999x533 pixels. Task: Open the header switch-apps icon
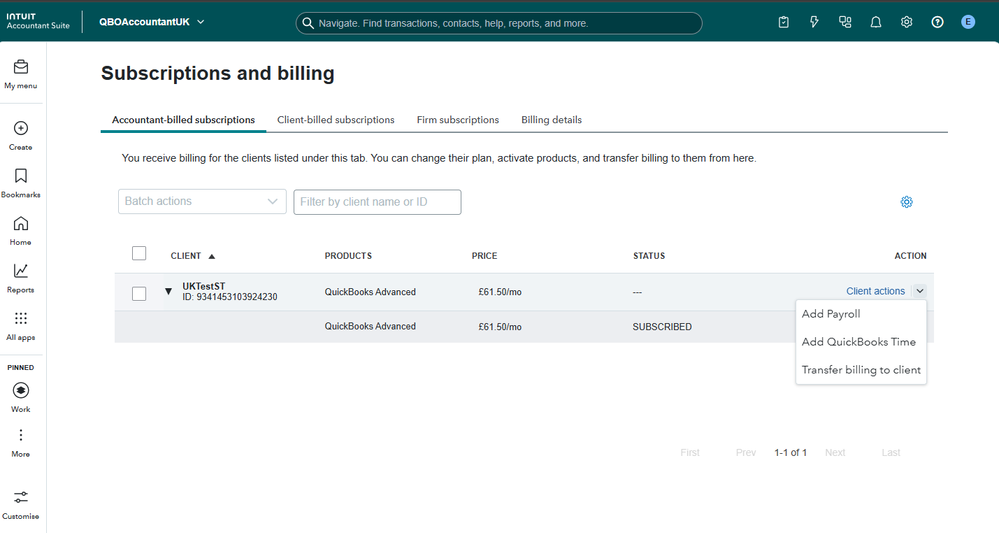point(845,22)
